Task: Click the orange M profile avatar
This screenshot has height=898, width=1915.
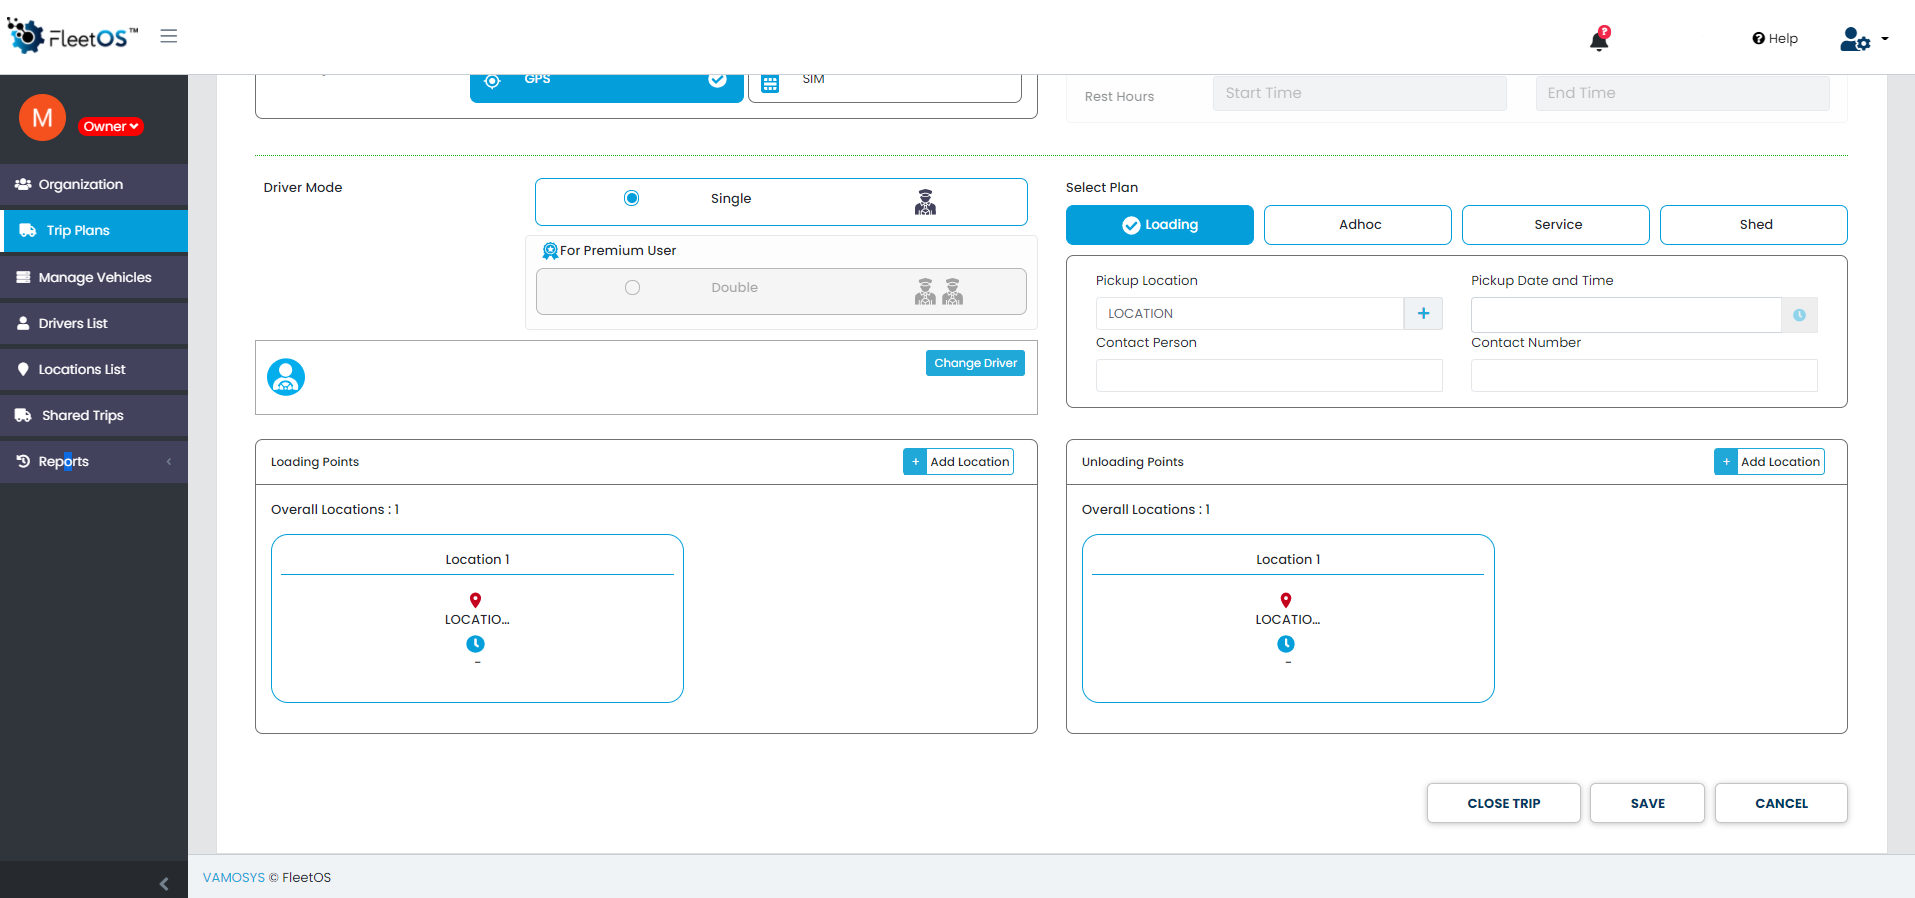Action: pyautogui.click(x=42, y=118)
